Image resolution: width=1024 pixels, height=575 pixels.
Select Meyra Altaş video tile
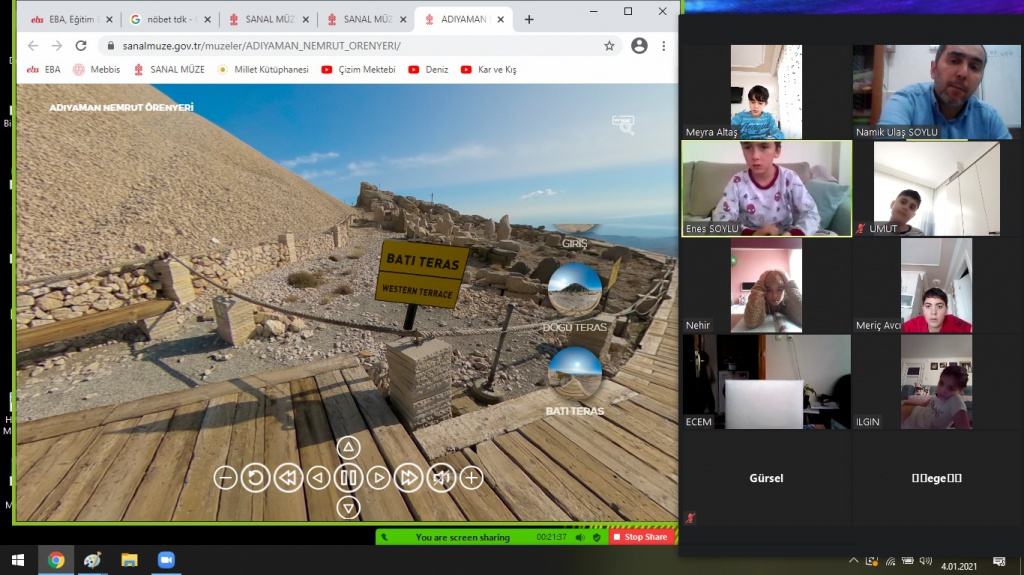[766, 91]
